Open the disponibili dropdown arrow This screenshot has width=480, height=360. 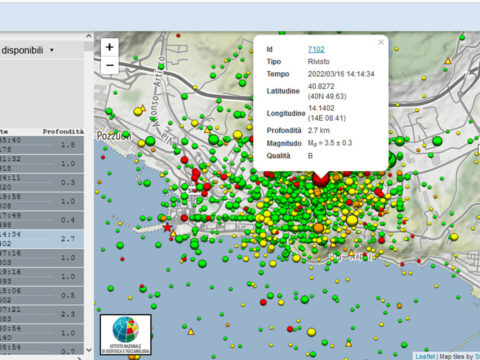pyautogui.click(x=52, y=50)
